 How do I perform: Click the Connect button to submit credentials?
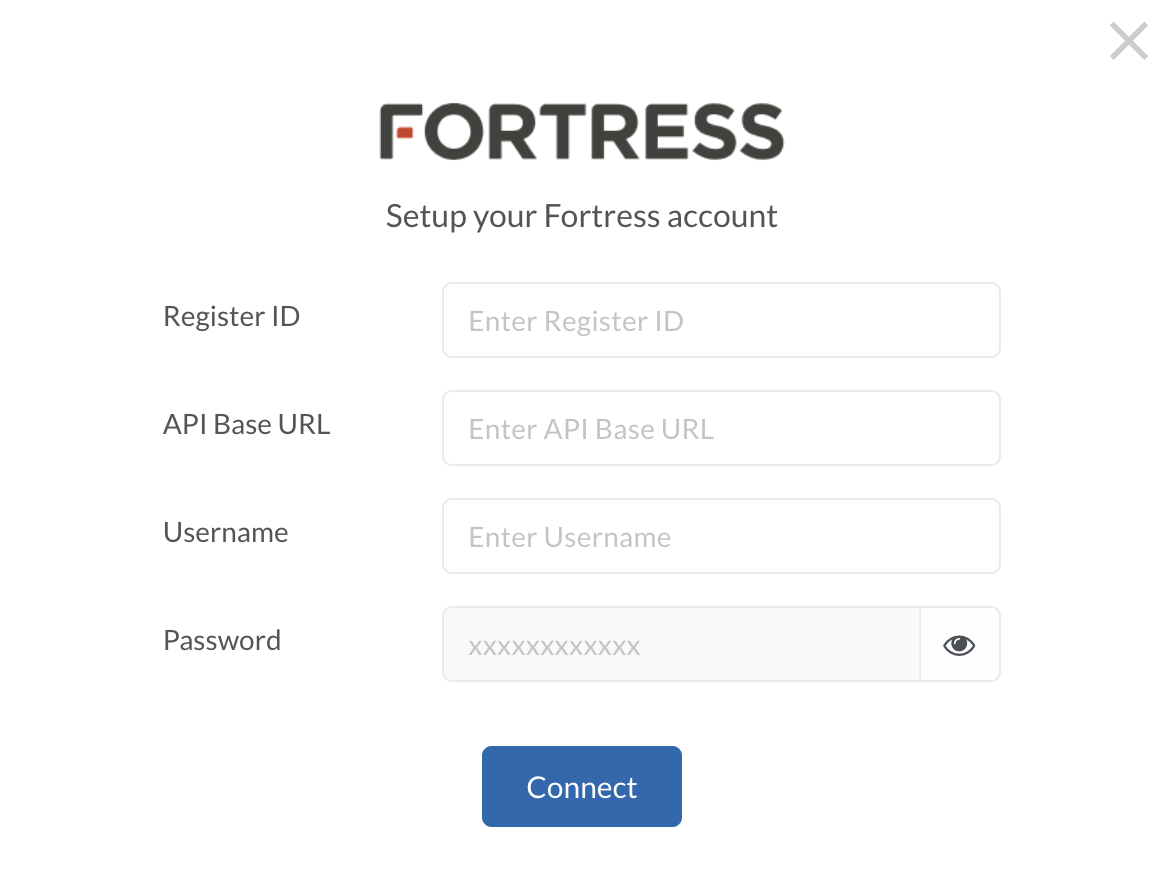(581, 786)
